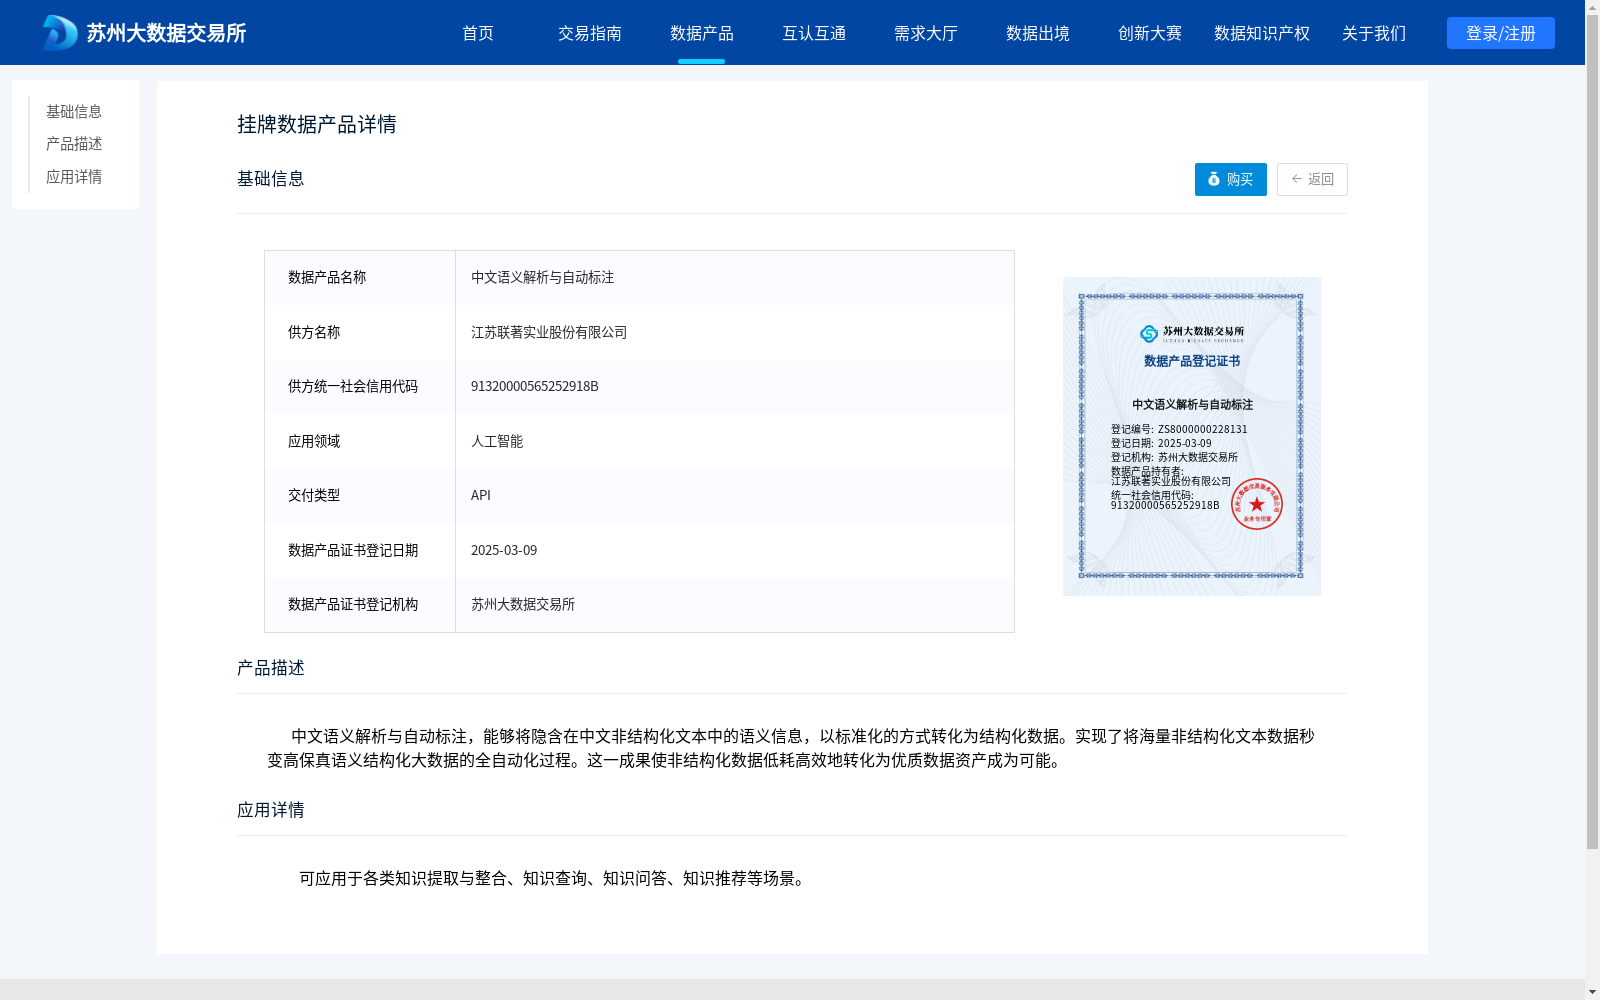Click the 登录/注册 button

pos(1500,32)
